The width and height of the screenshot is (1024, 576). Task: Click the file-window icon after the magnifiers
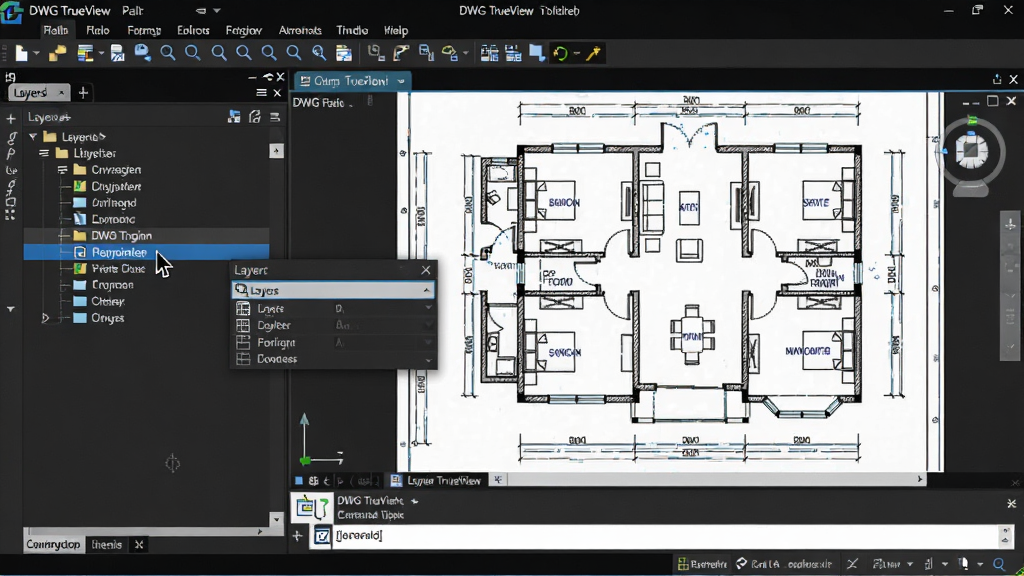344,53
